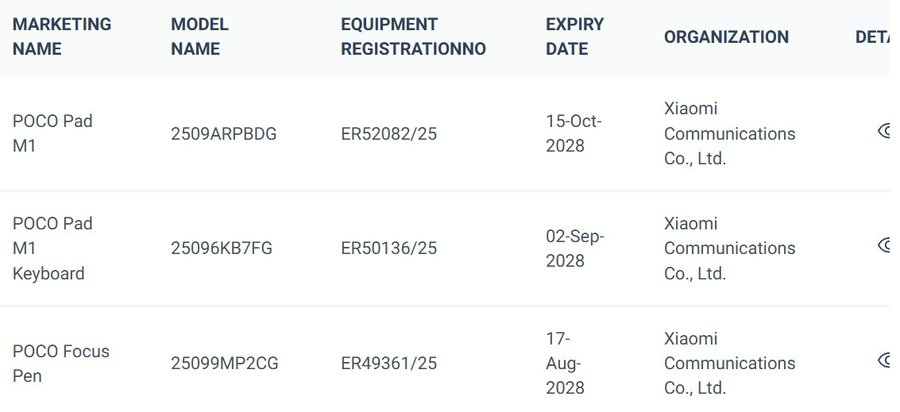900x412 pixels.
Task: Click the 02-Sep-2028 expiry date
Action: pyautogui.click(x=574, y=248)
